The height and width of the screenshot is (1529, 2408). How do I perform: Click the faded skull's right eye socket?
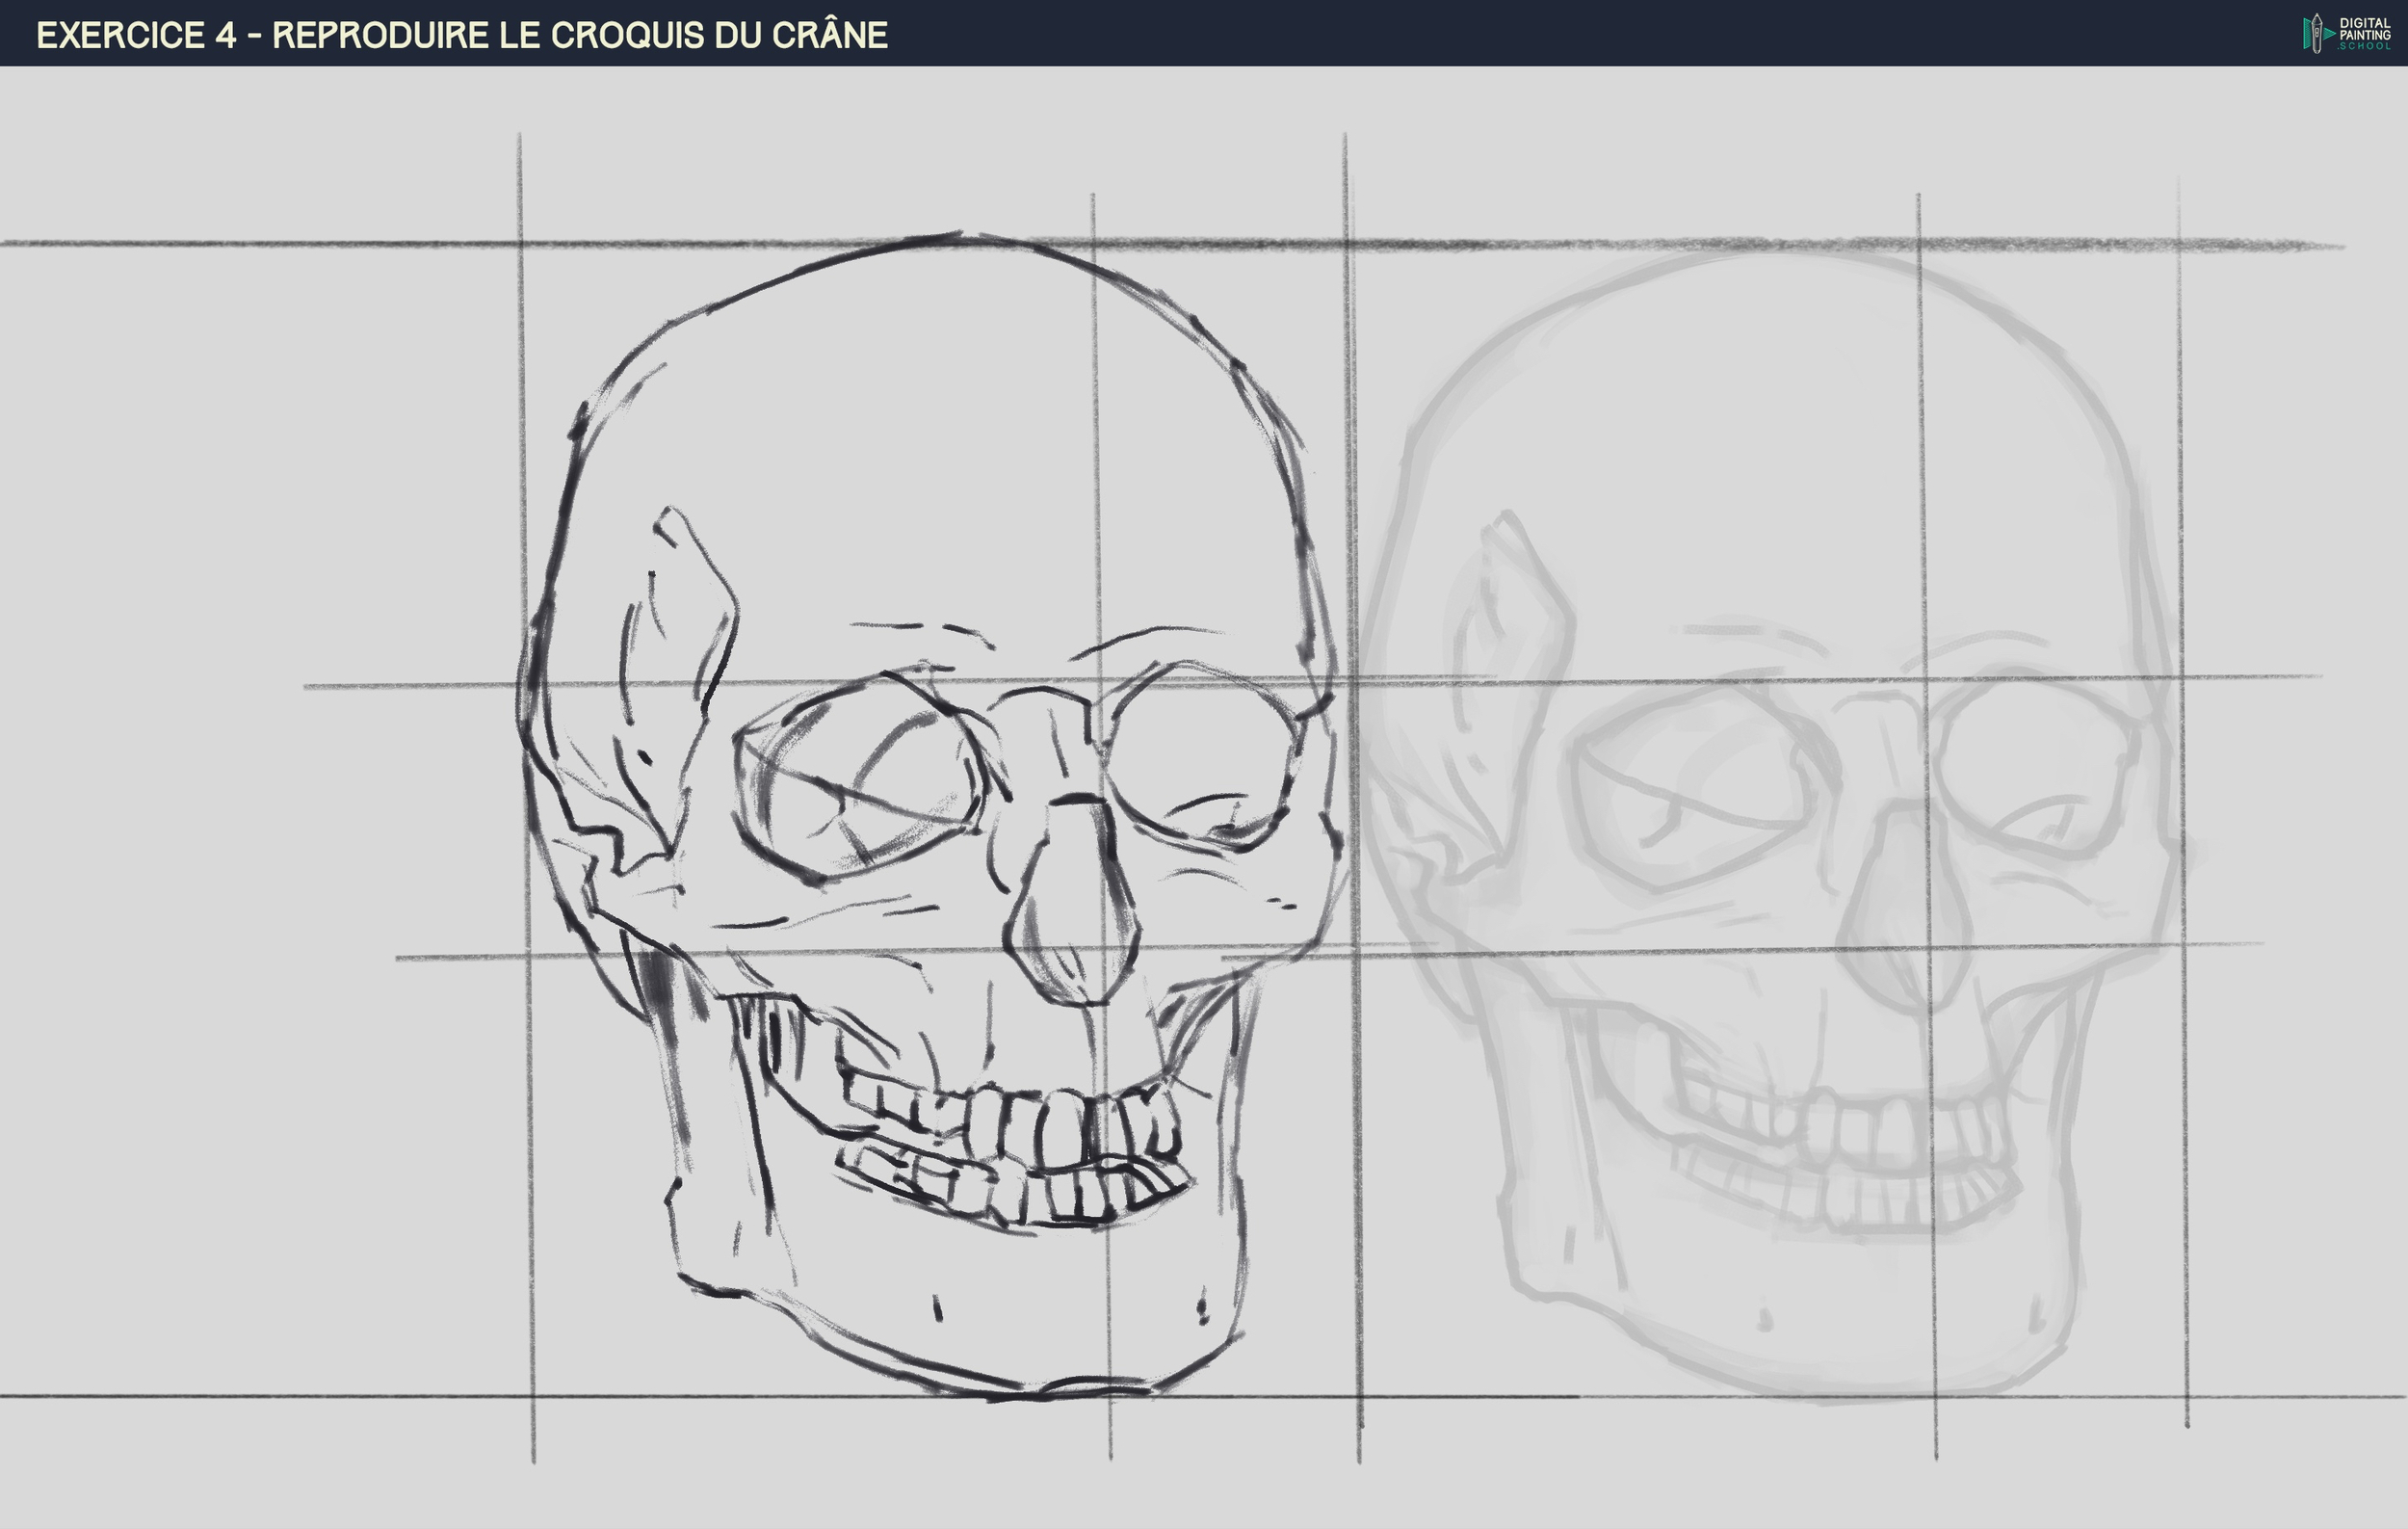(2035, 765)
